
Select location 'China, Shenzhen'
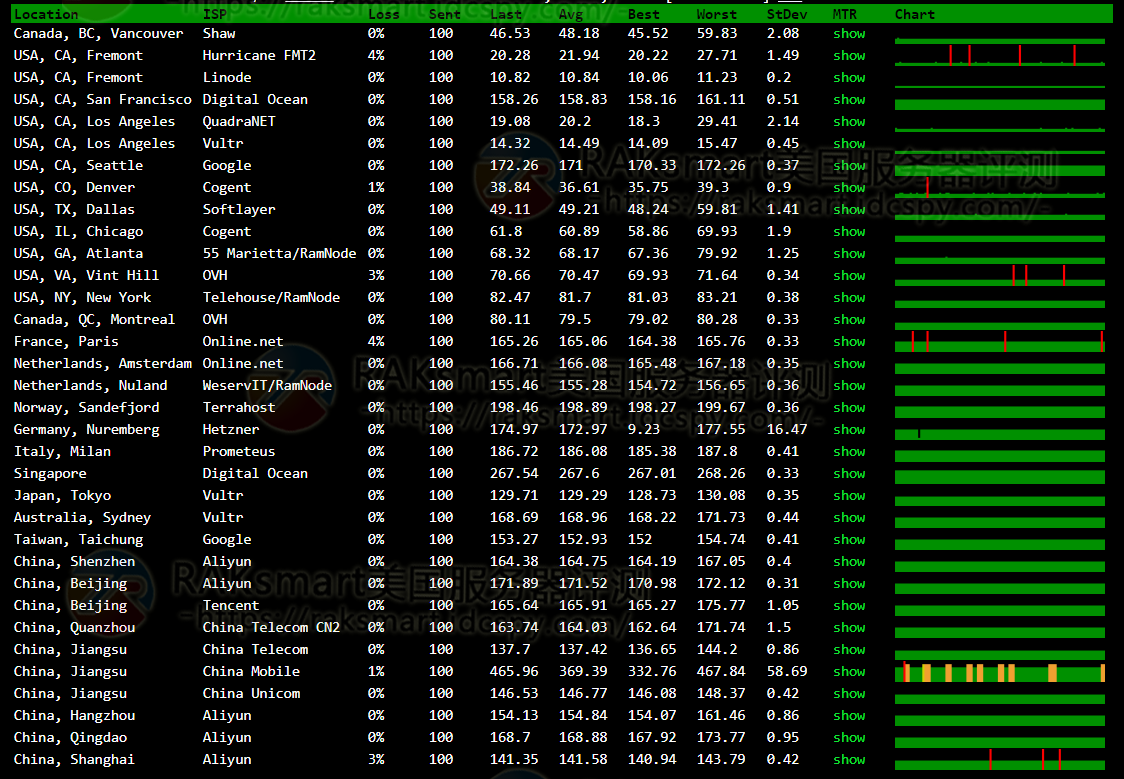coord(75,562)
